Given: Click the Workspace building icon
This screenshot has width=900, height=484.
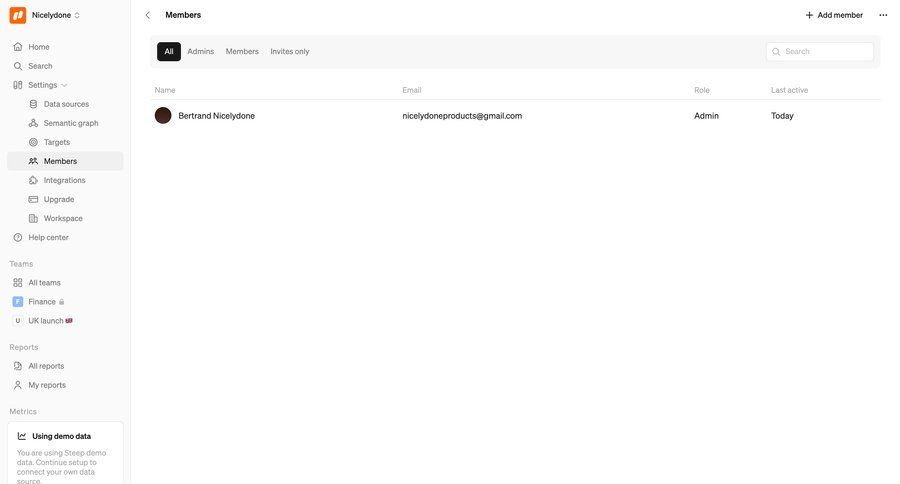Looking at the screenshot, I should (x=33, y=218).
